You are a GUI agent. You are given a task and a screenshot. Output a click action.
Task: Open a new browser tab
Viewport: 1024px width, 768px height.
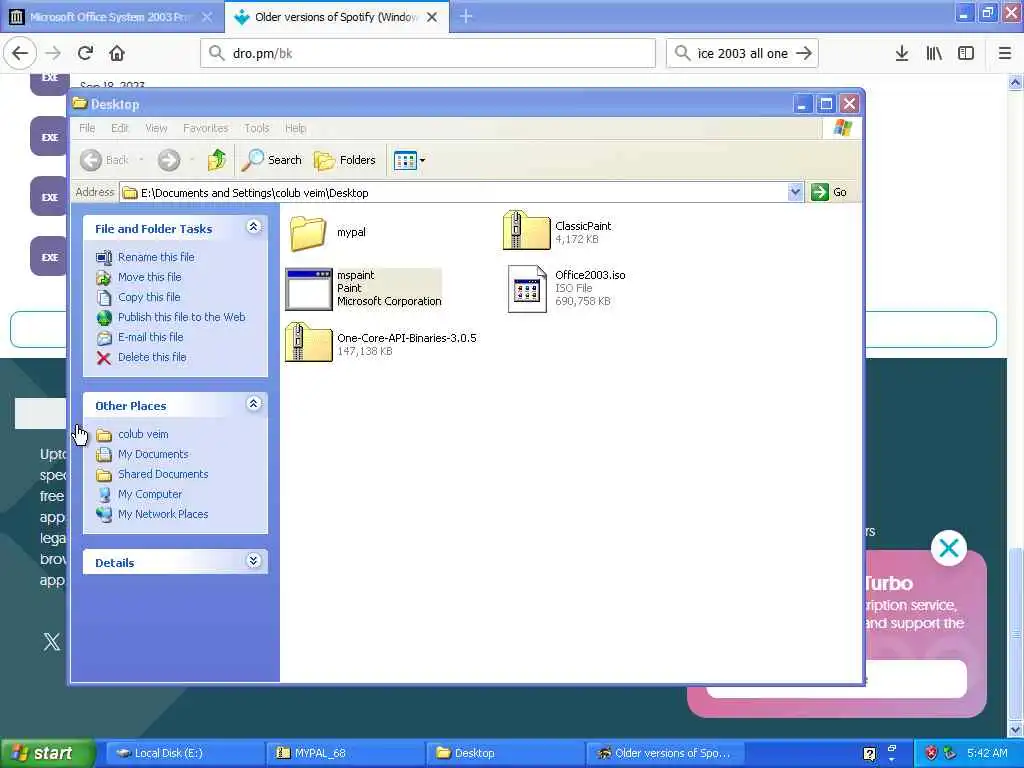click(466, 17)
